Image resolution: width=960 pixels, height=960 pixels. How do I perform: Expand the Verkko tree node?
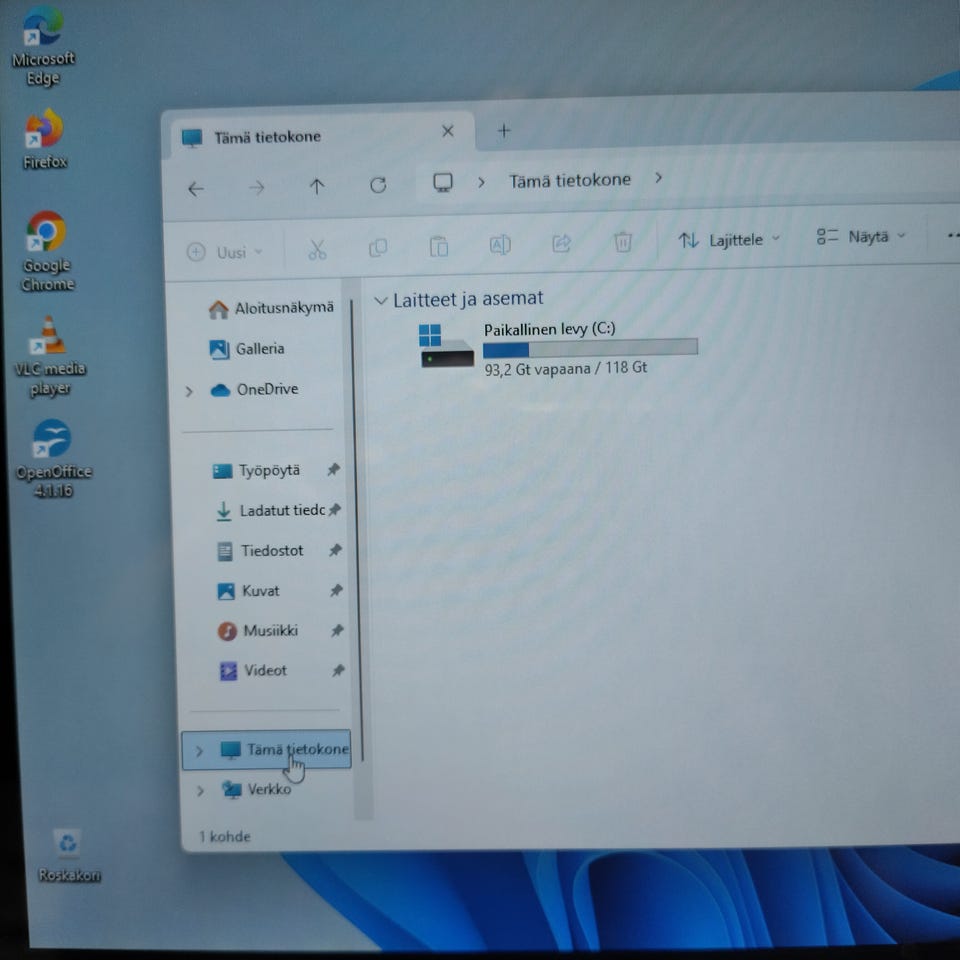click(x=200, y=790)
